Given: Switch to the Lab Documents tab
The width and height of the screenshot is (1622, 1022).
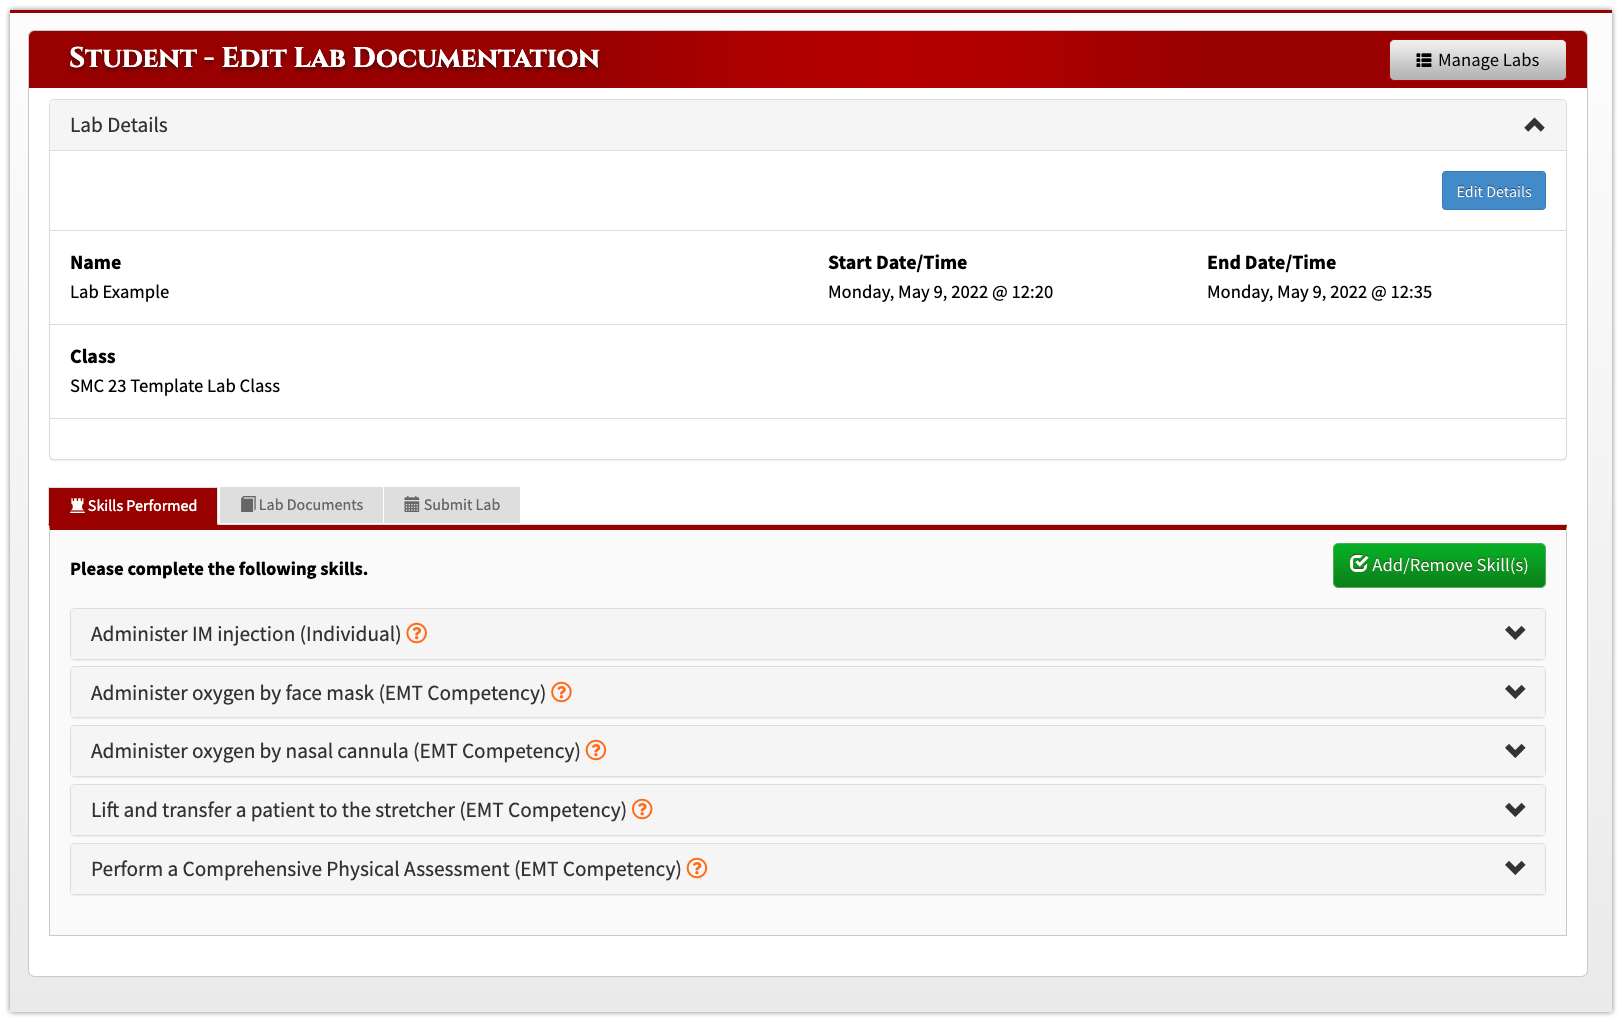Looking at the screenshot, I should [x=300, y=504].
